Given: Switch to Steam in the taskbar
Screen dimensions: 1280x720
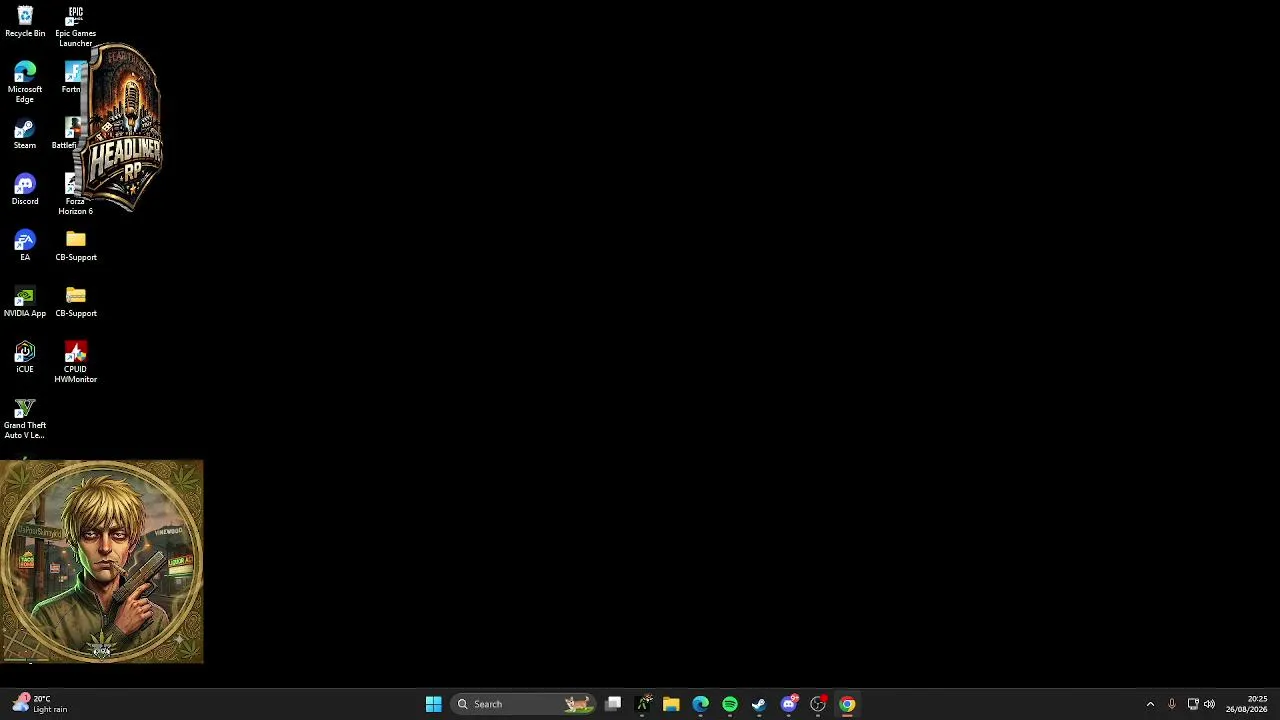Looking at the screenshot, I should (x=759, y=704).
